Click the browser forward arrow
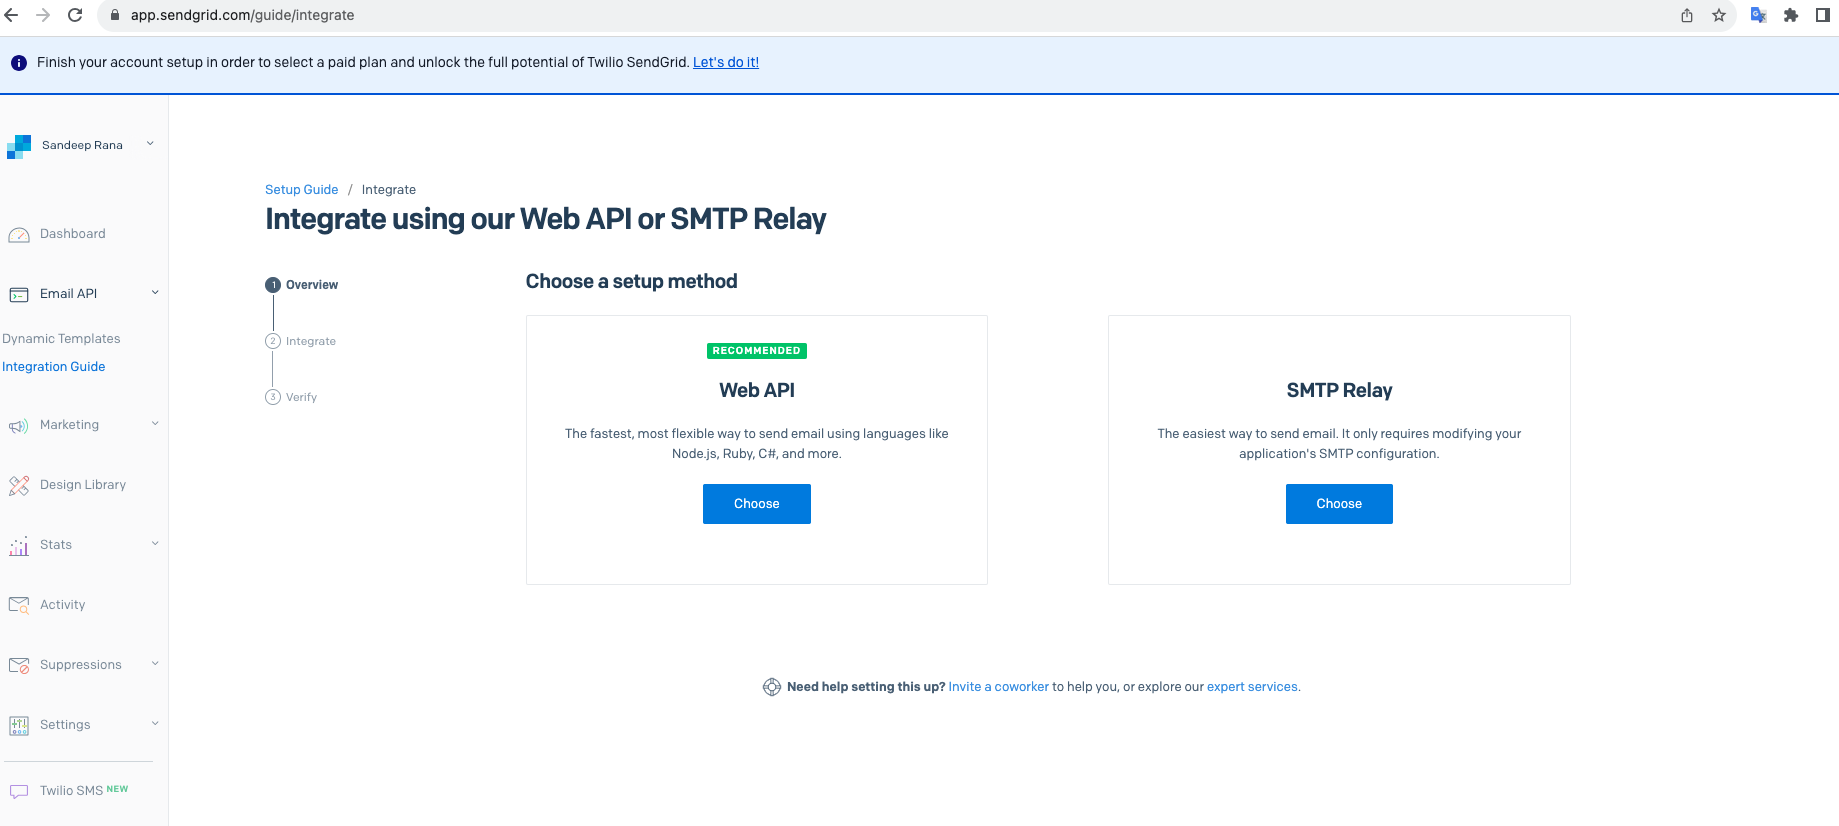Viewport: 1839px width, 826px height. tap(43, 15)
